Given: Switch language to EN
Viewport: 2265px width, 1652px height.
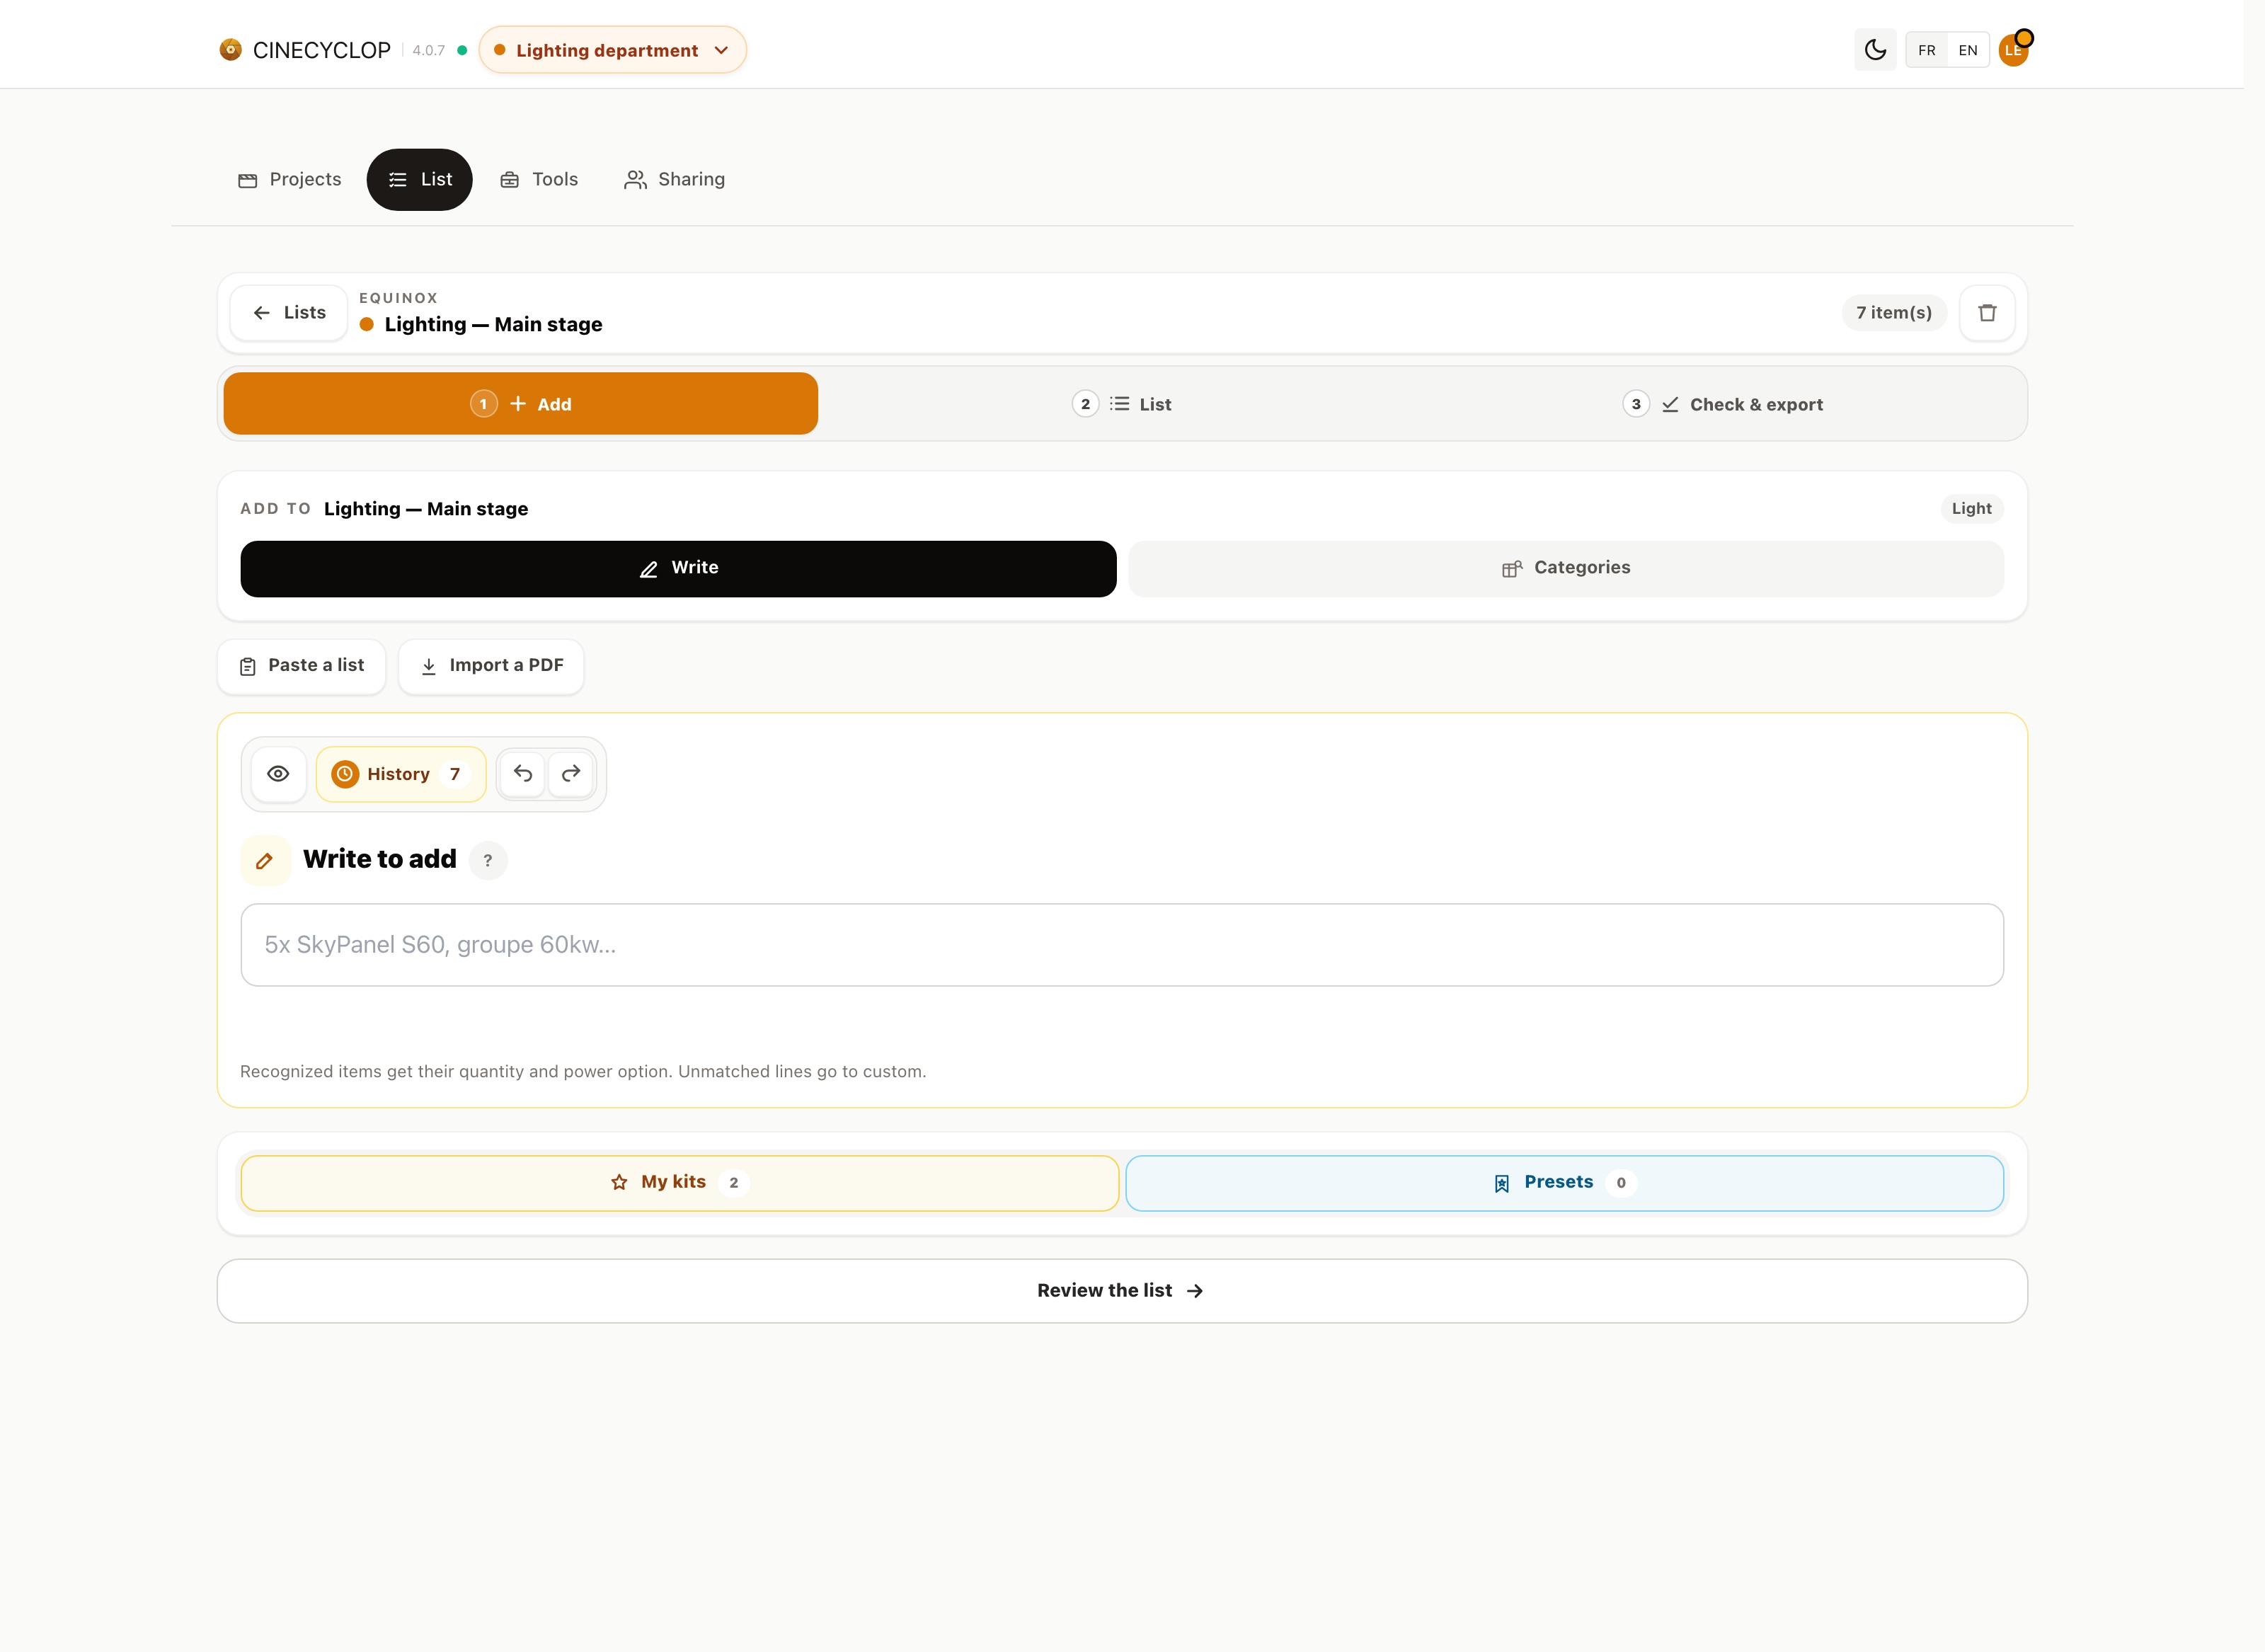Looking at the screenshot, I should tap(1967, 50).
